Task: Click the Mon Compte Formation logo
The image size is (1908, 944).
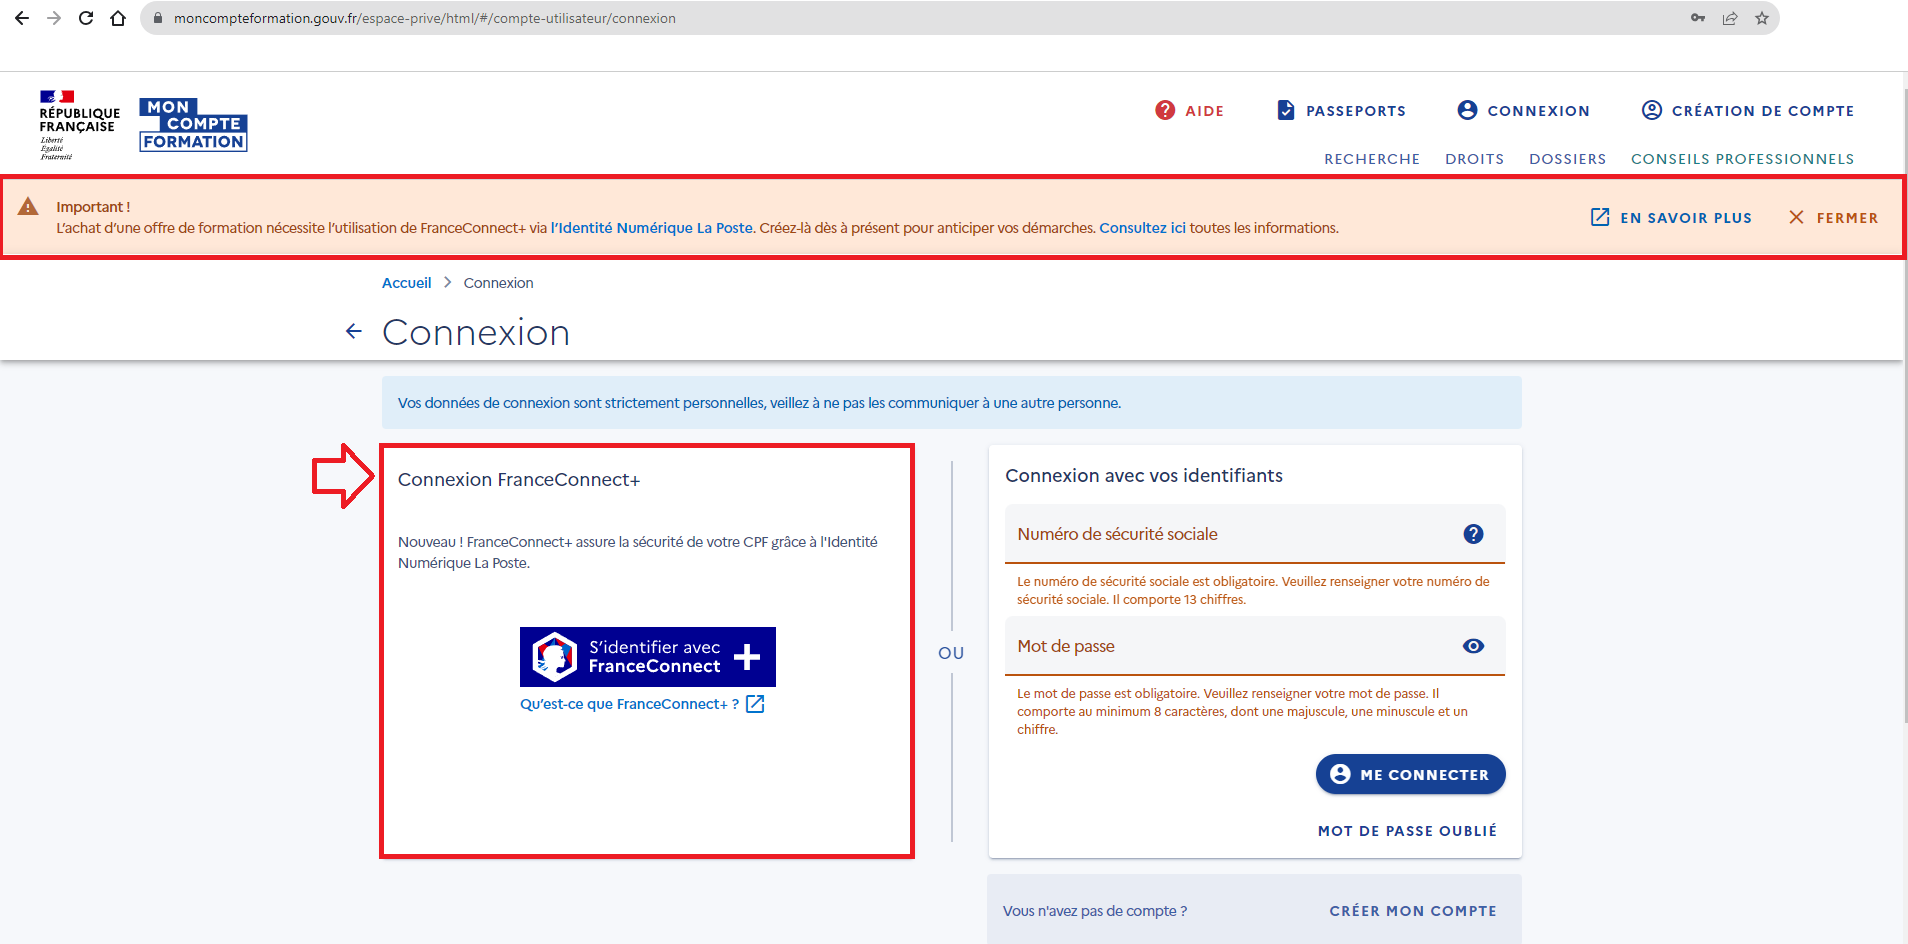Action: click(193, 125)
